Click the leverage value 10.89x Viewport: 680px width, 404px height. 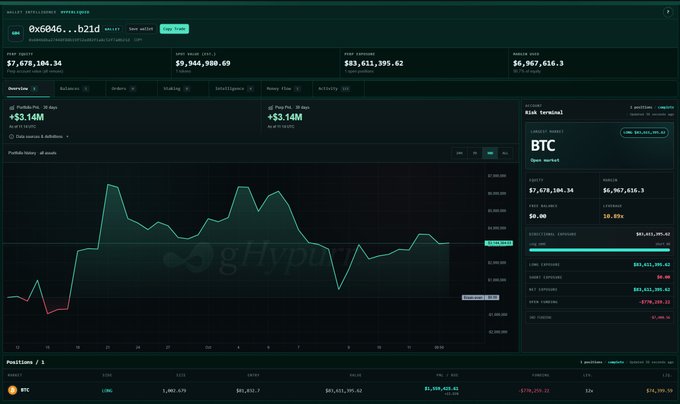[613, 216]
